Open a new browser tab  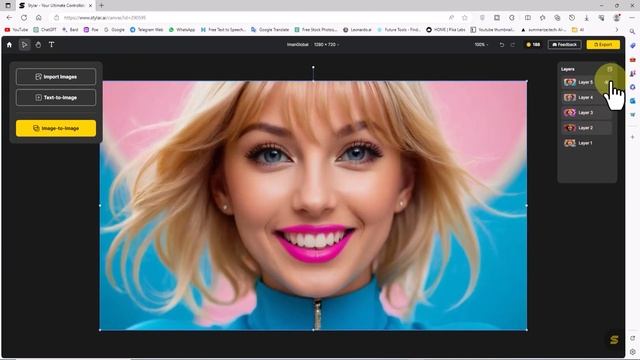coord(102,5)
